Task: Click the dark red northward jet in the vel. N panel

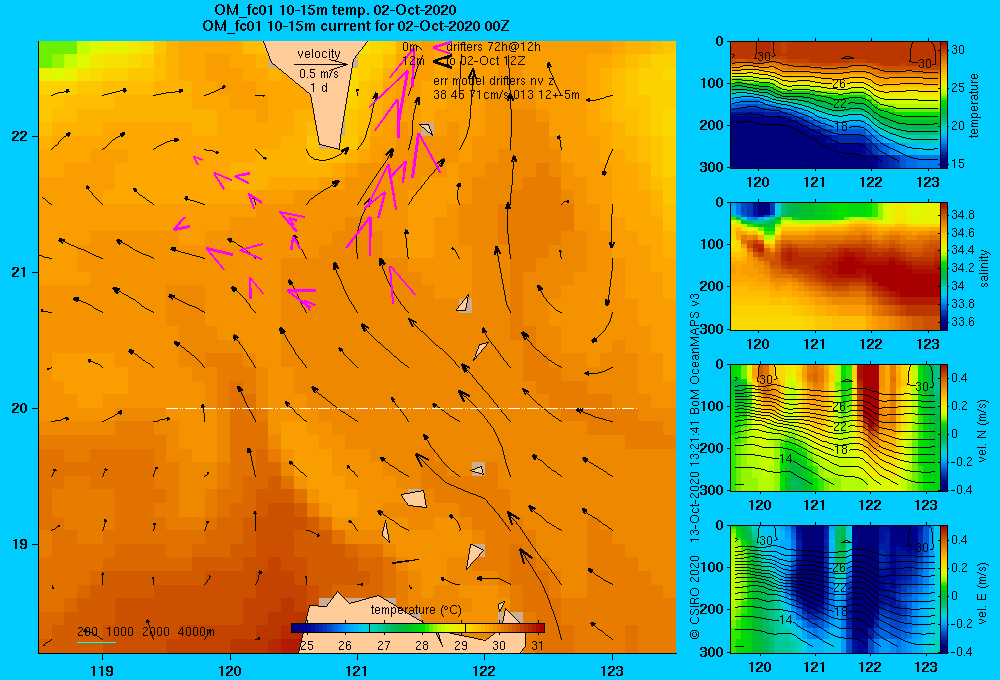Action: click(868, 397)
